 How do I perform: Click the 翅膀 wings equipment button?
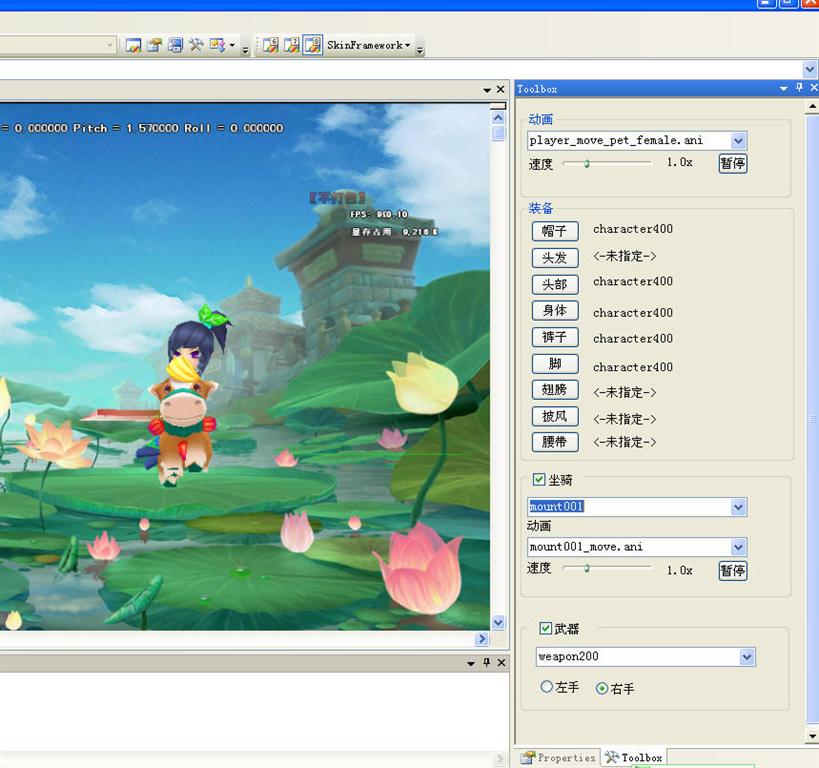tap(555, 390)
